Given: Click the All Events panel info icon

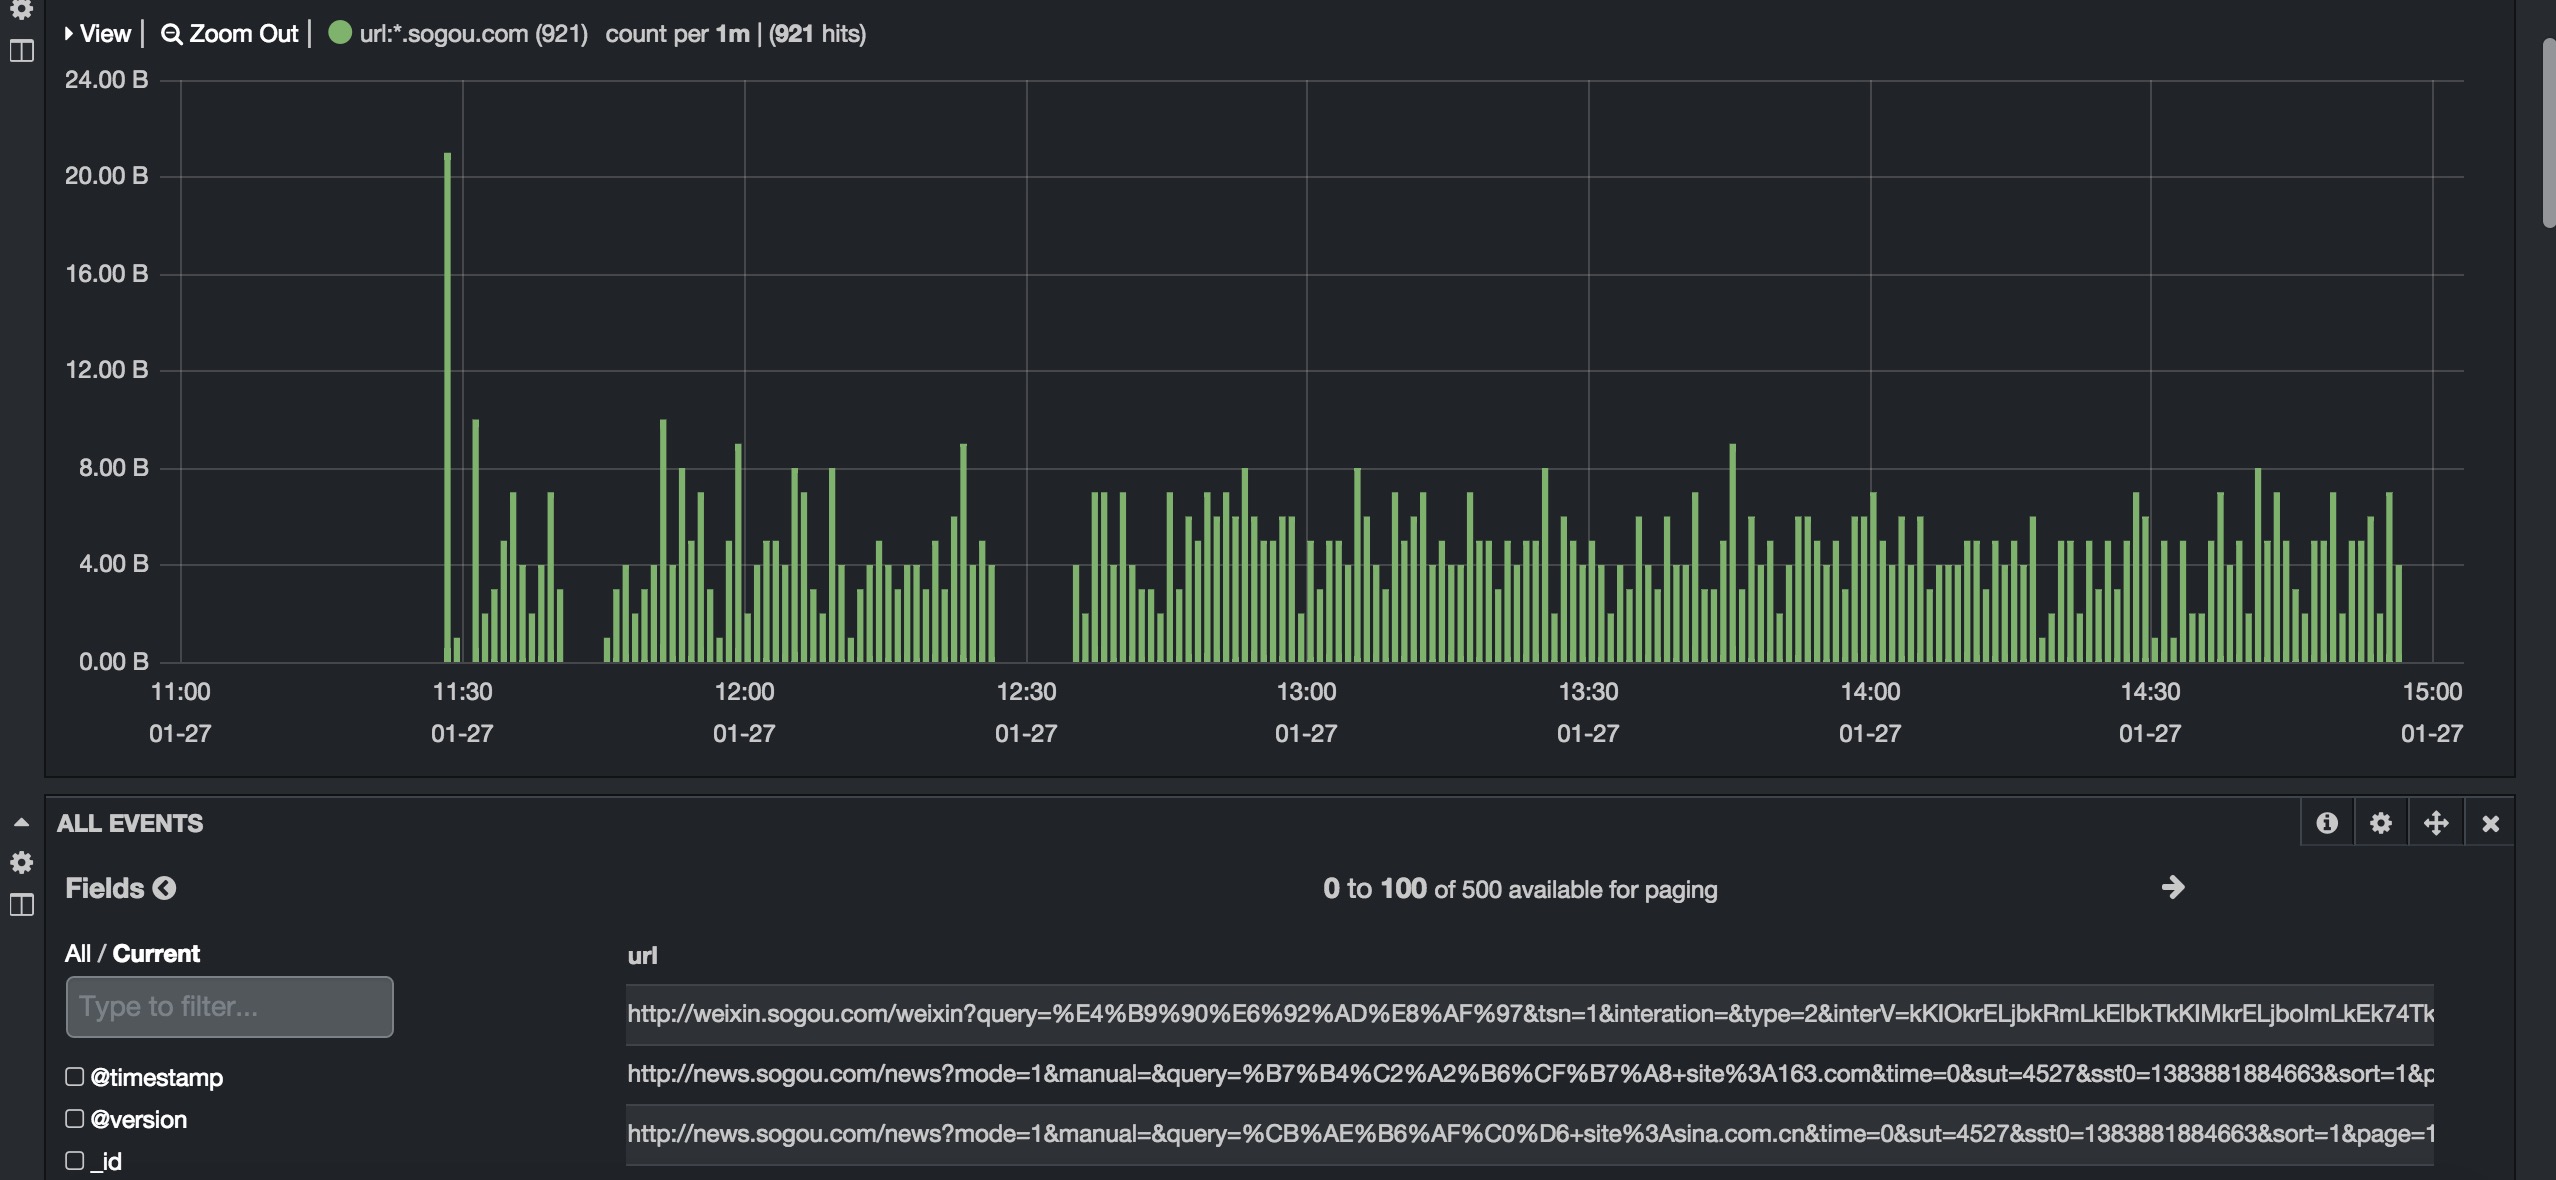Looking at the screenshot, I should click(x=2327, y=823).
